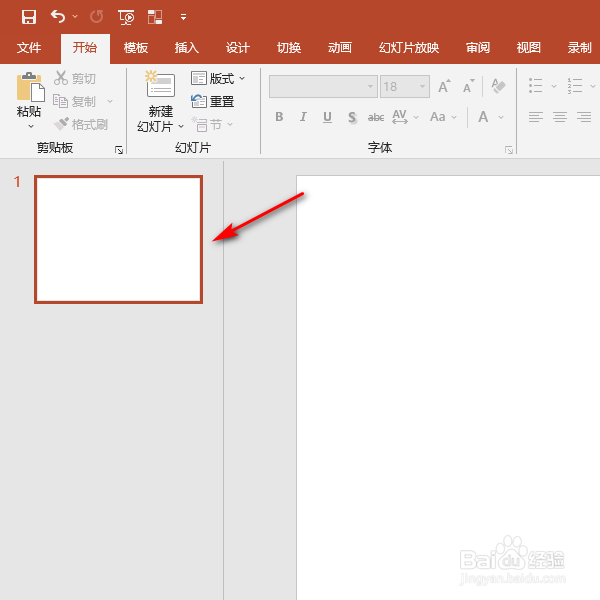Toggle underline formatting
The height and width of the screenshot is (600, 600).
tap(327, 117)
